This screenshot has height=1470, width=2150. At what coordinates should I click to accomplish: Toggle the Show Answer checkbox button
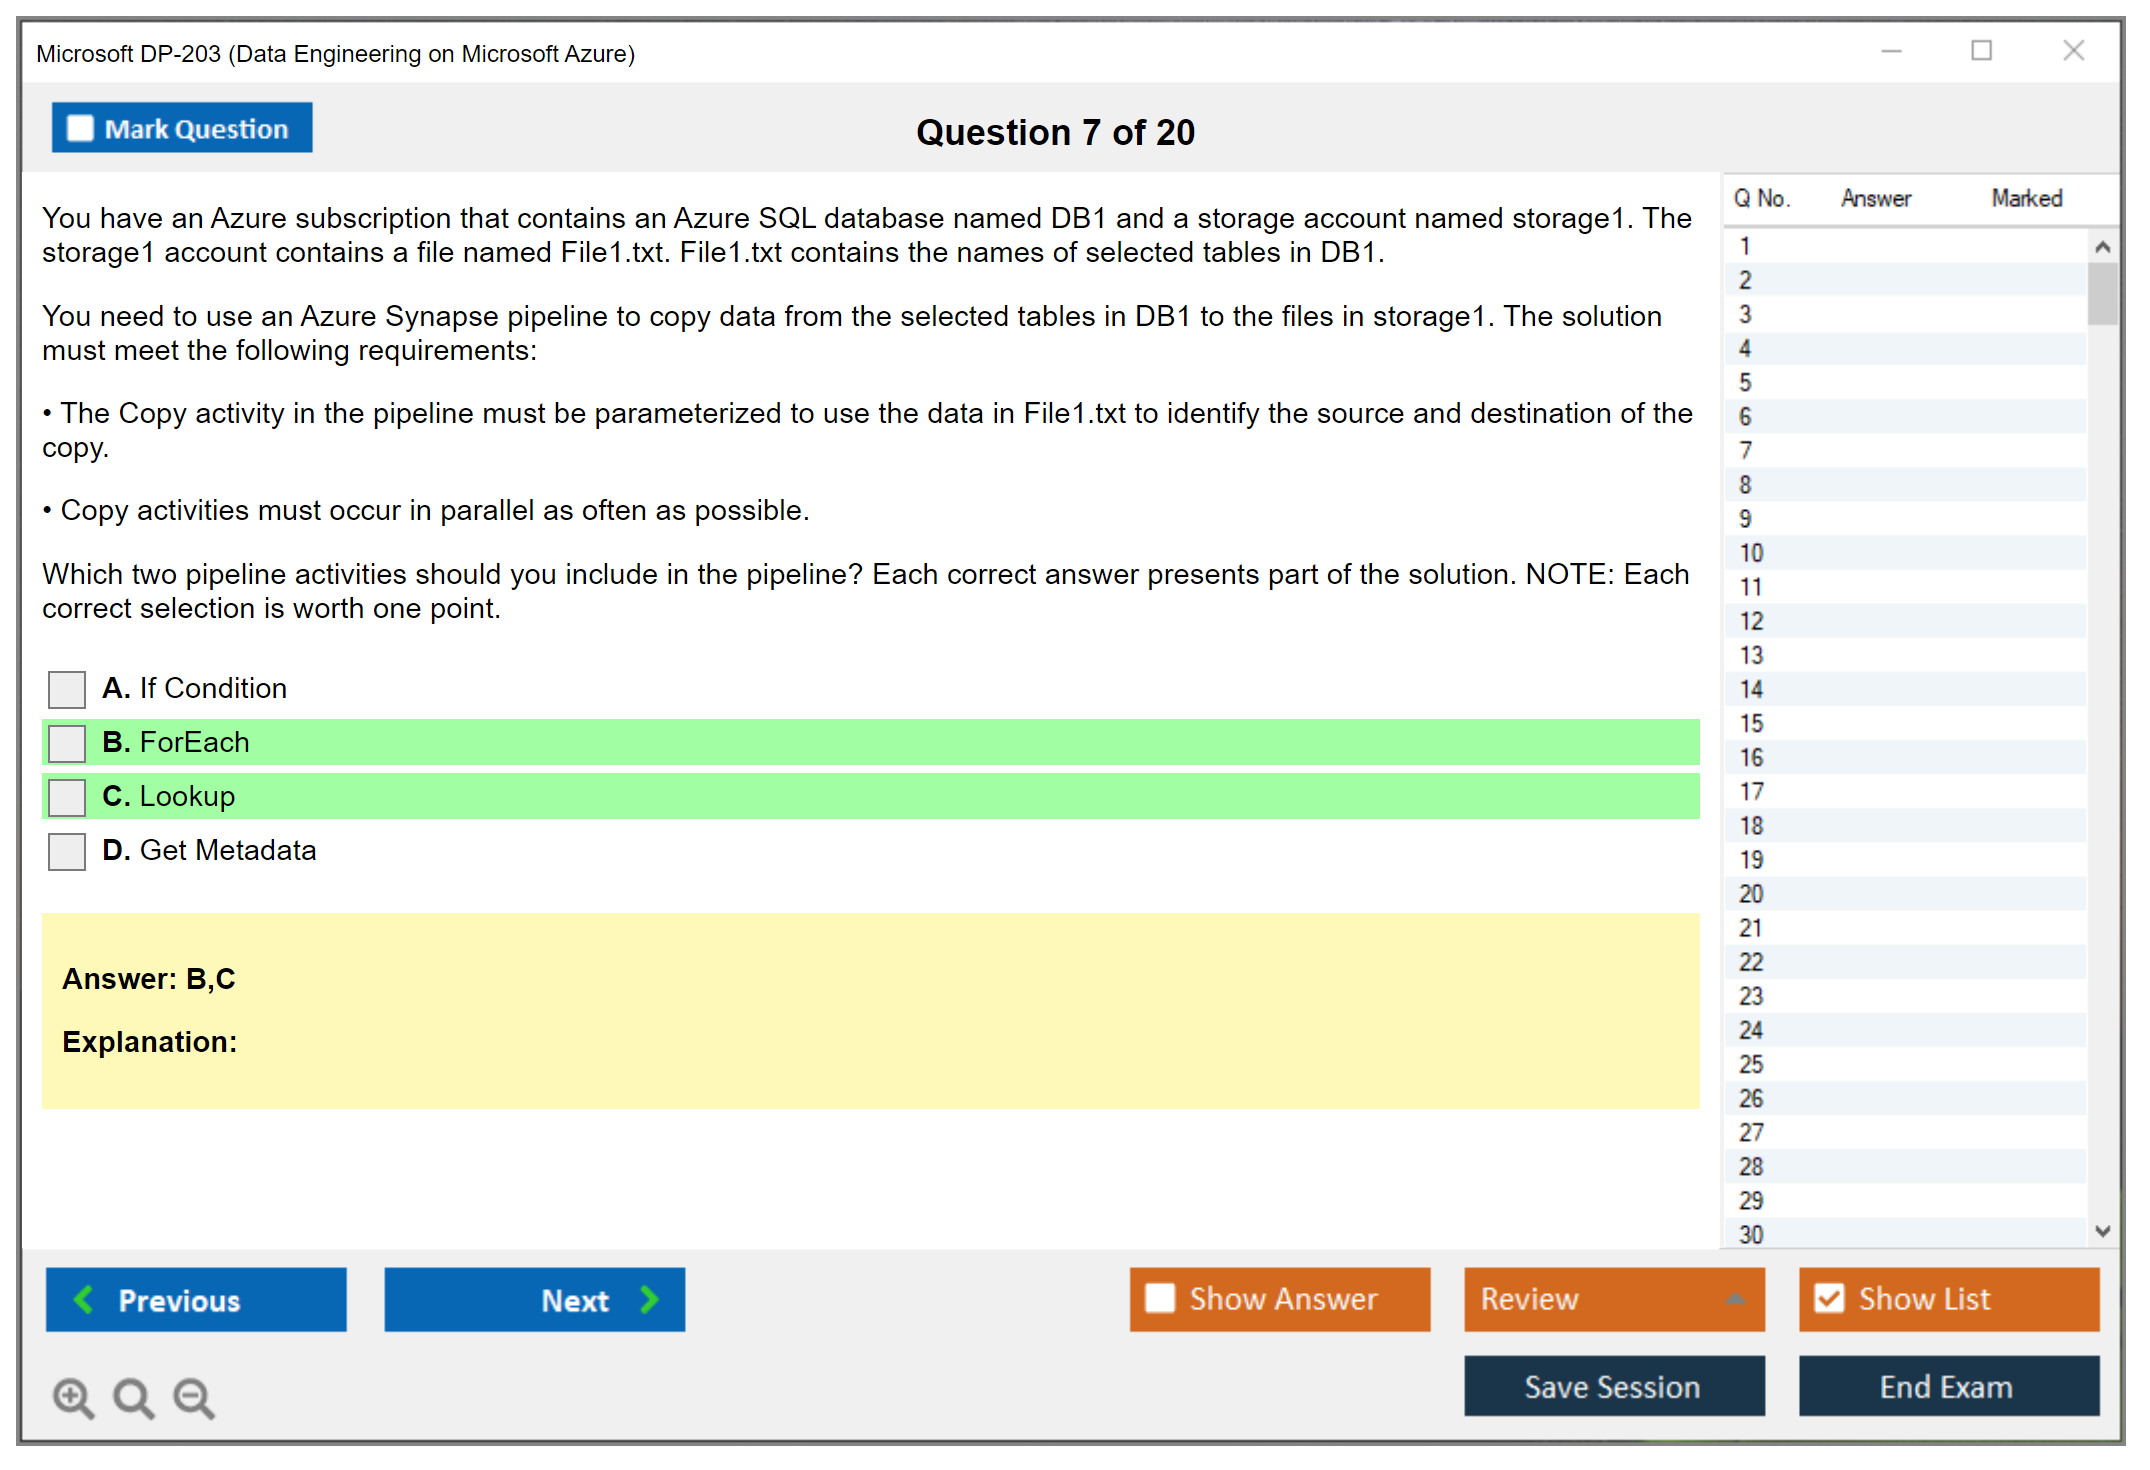coord(1160,1298)
